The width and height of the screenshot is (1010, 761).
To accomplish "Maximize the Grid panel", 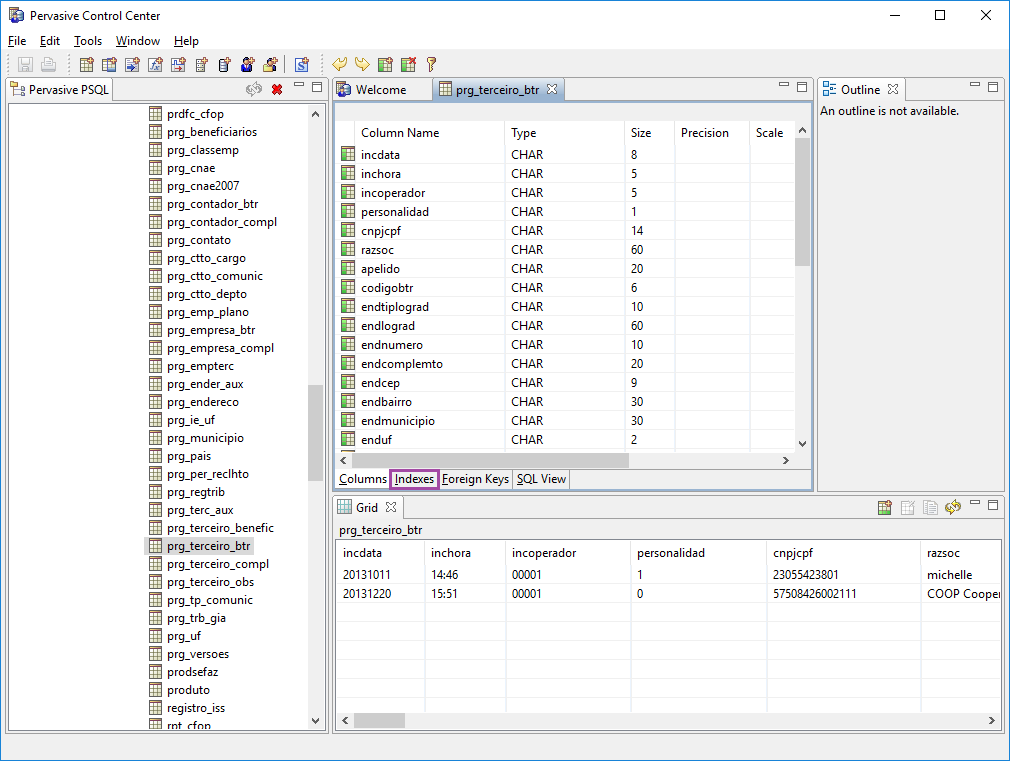I will (x=993, y=505).
